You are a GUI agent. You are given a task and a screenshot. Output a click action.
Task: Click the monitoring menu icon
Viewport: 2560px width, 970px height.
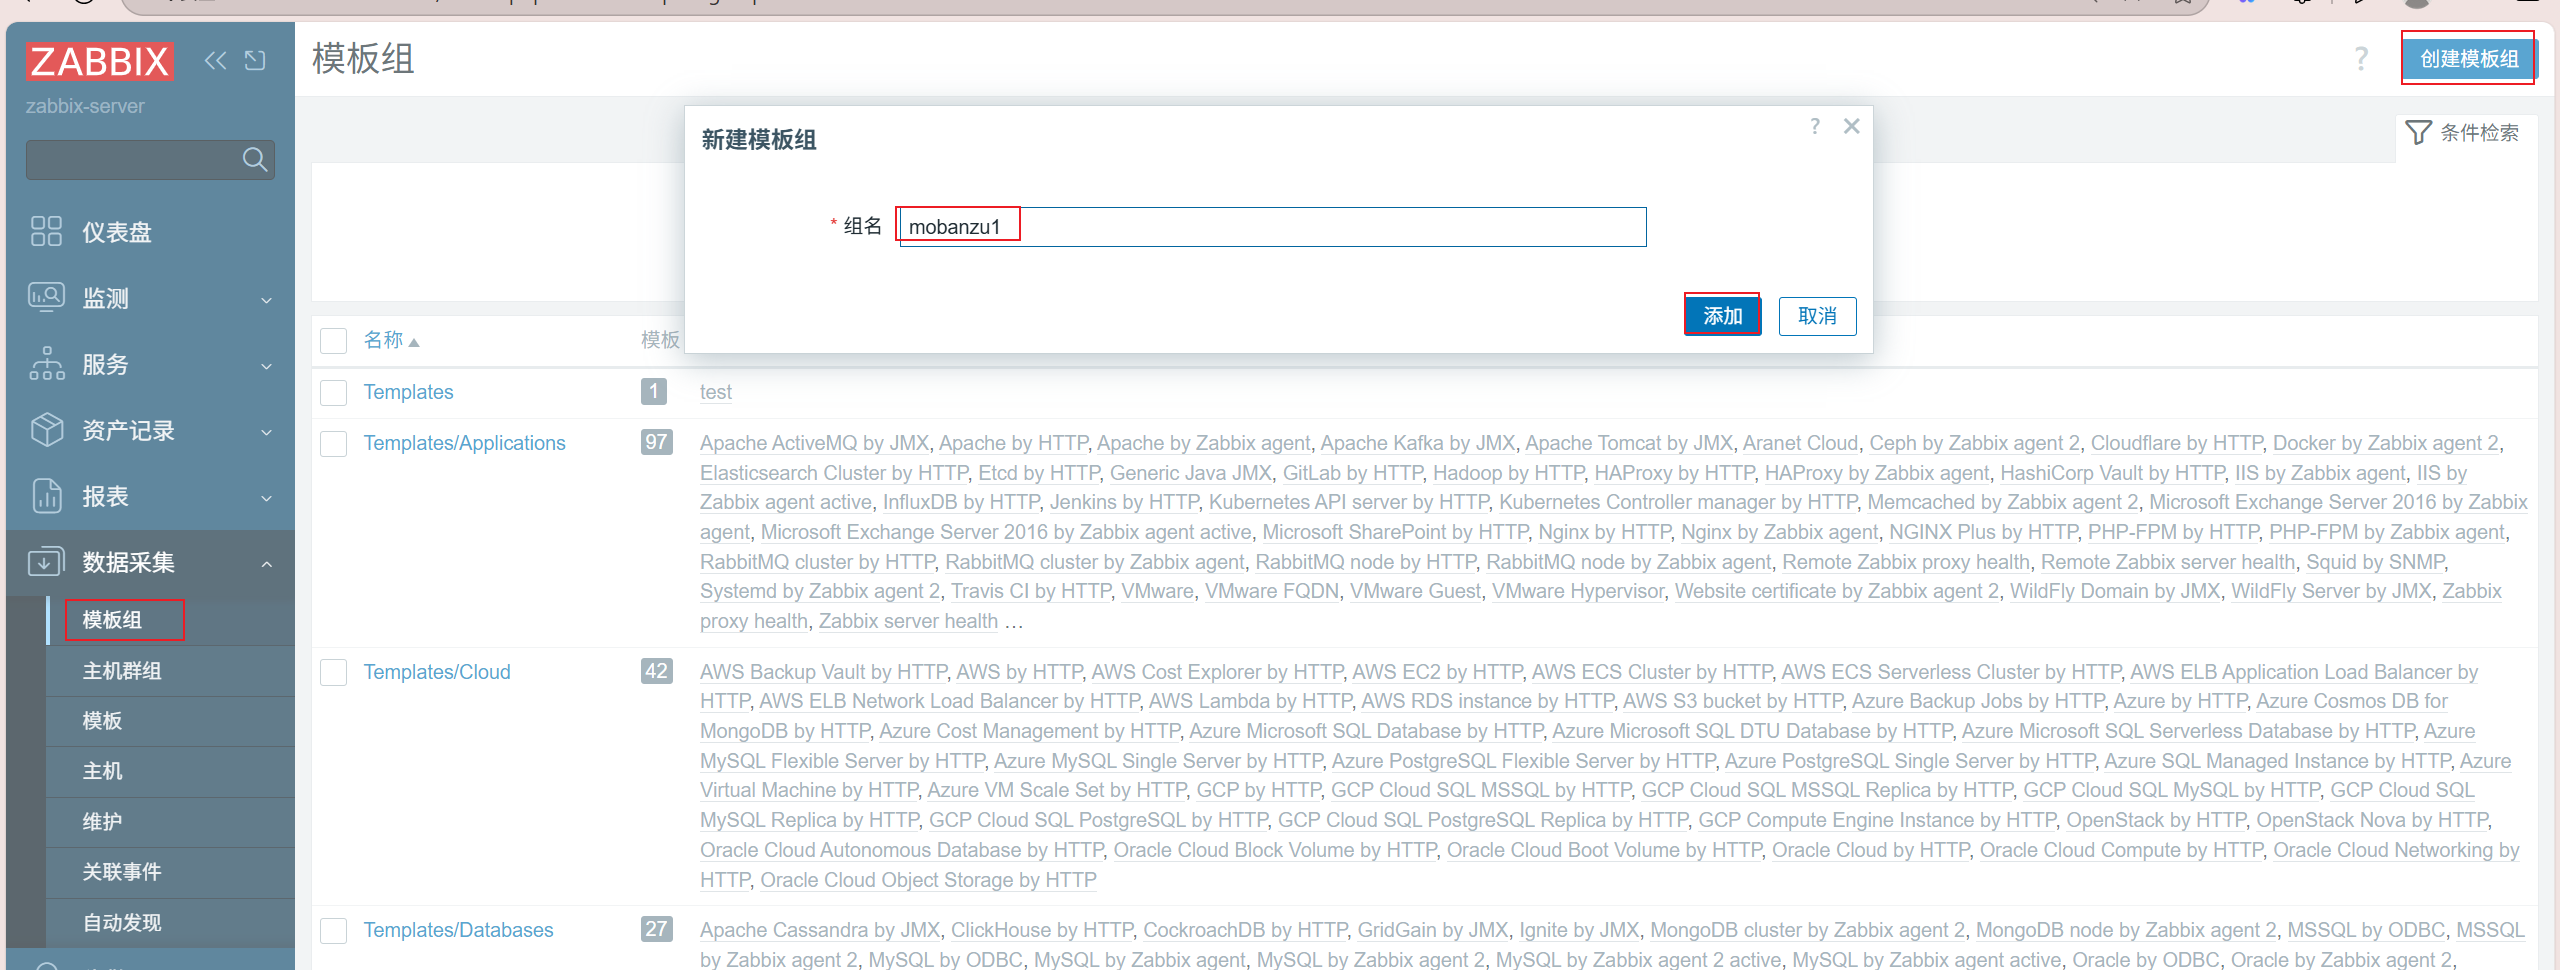(x=46, y=297)
